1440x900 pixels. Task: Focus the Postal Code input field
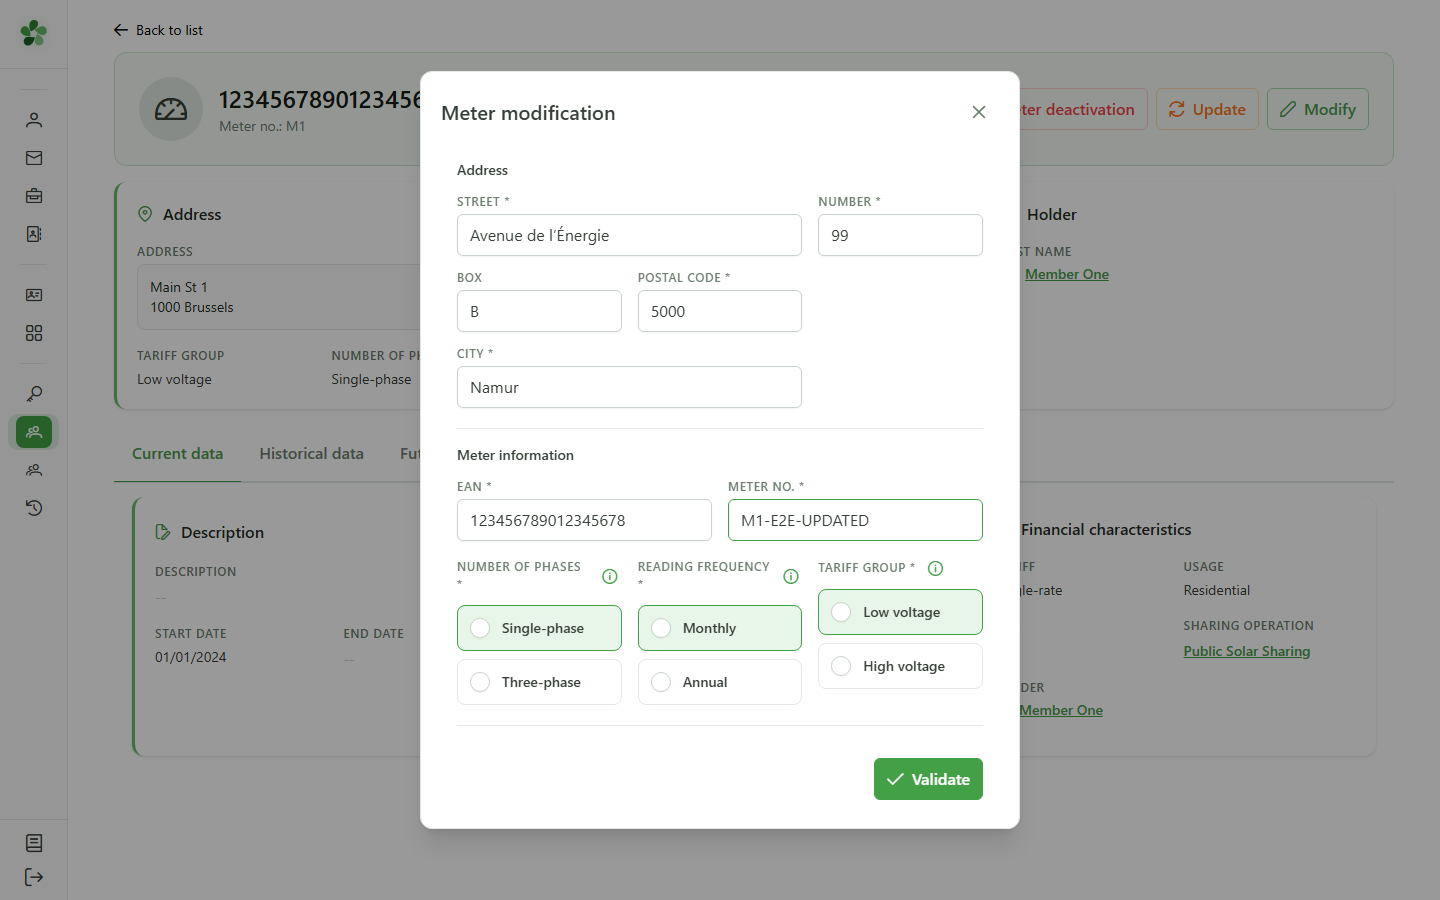point(720,311)
